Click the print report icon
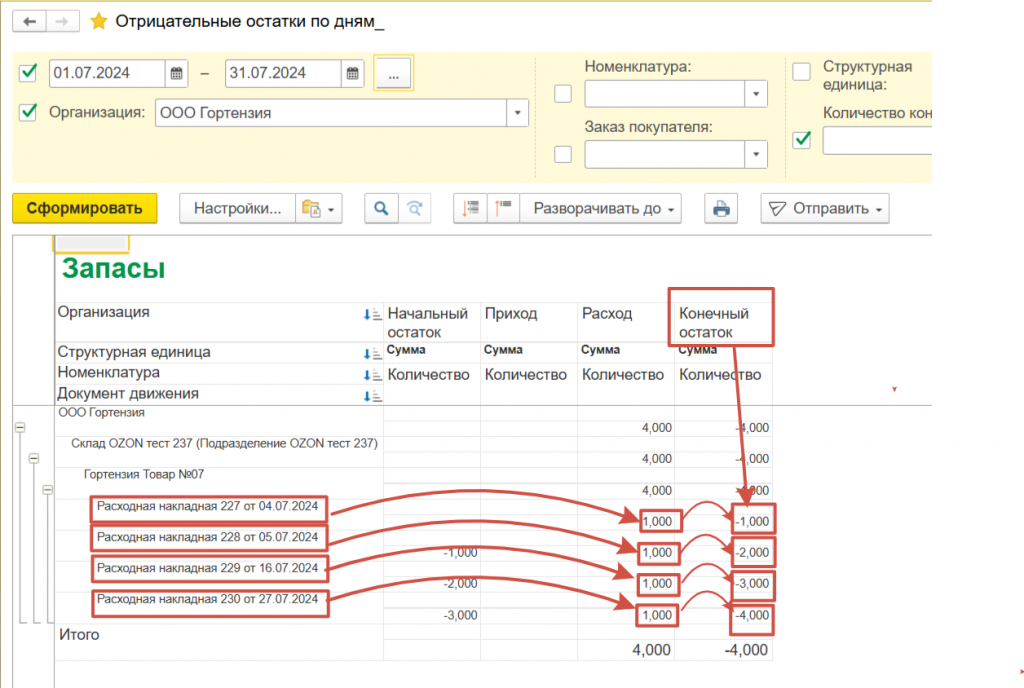Screen dimensions: 1024x688 pyautogui.click(x=719, y=209)
